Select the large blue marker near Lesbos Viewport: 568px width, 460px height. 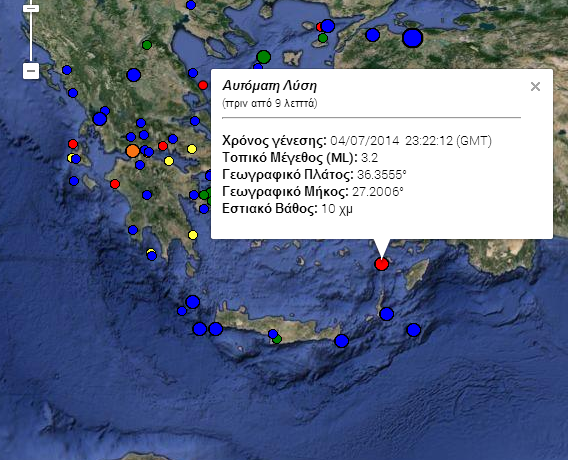pos(328,26)
